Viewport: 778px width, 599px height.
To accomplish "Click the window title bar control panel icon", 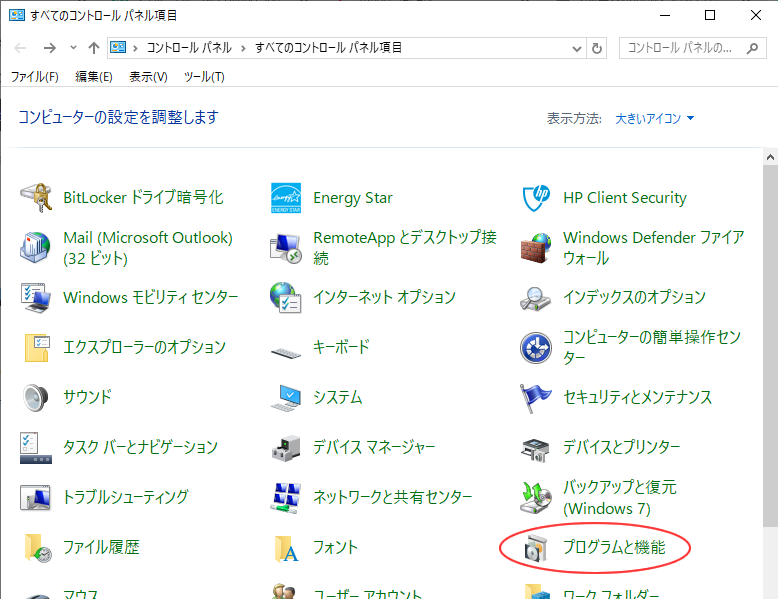I will click(x=17, y=15).
